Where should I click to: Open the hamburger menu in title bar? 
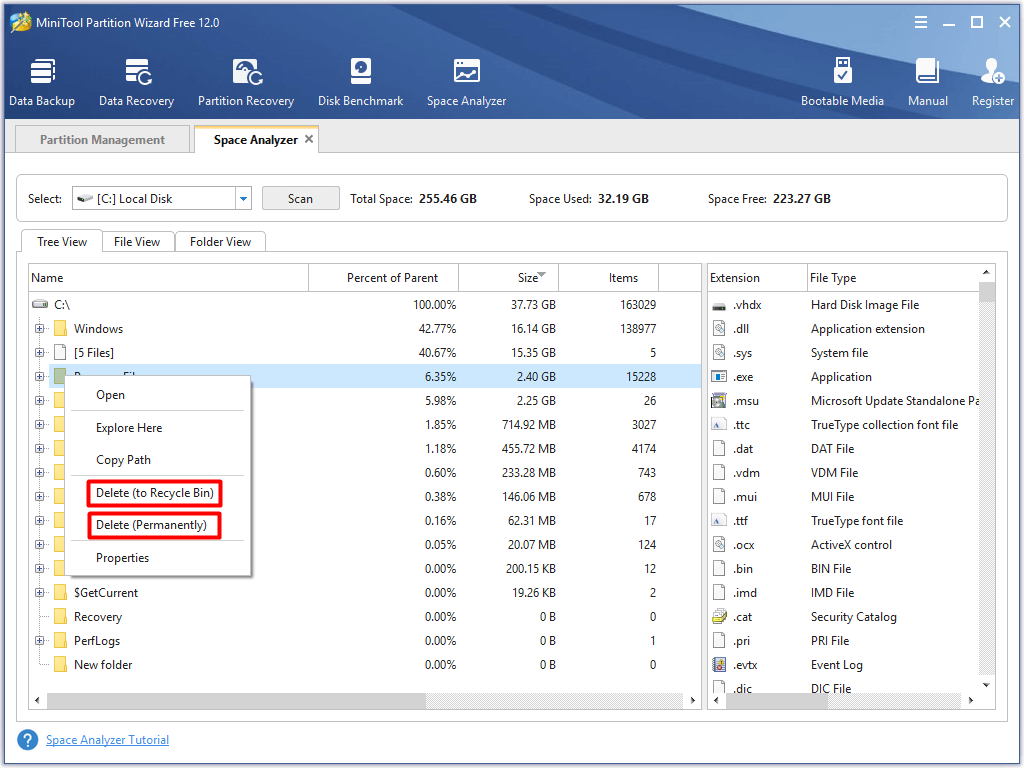[x=921, y=22]
